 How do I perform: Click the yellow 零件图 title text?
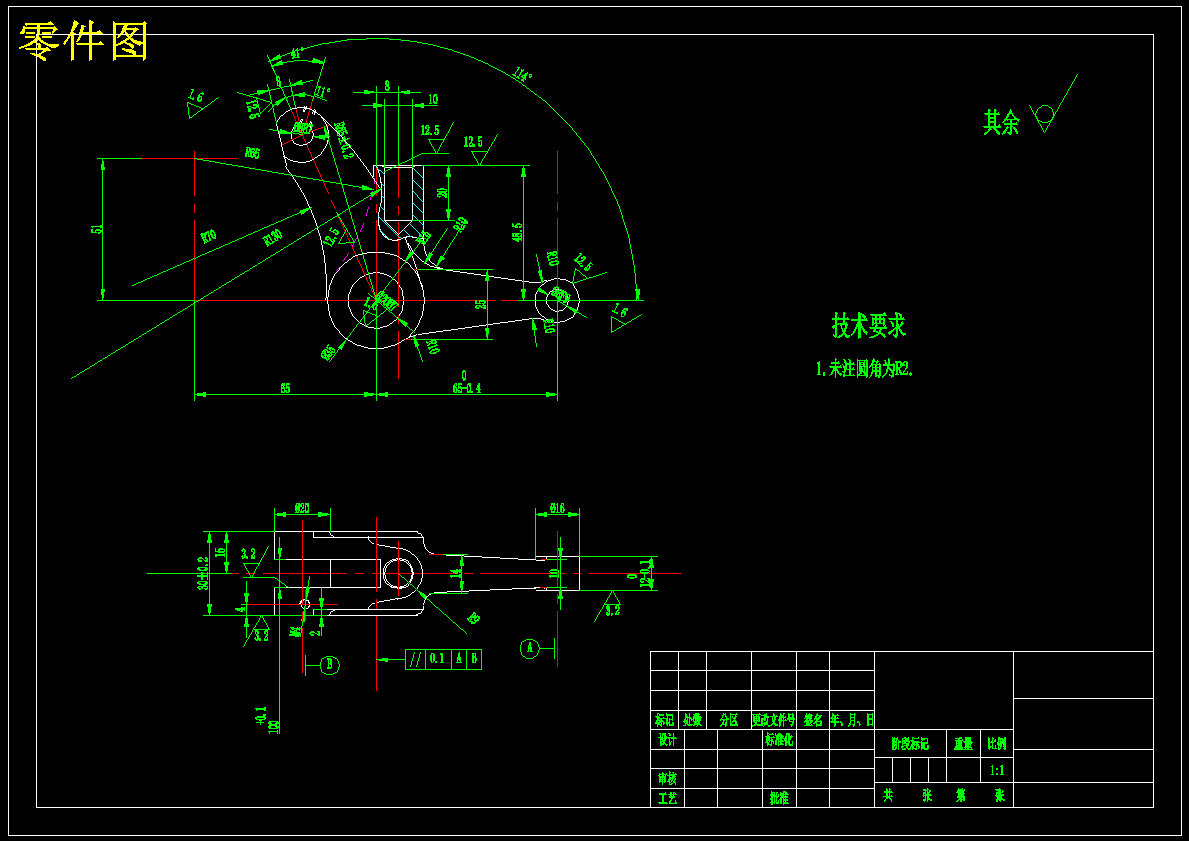[x=83, y=42]
